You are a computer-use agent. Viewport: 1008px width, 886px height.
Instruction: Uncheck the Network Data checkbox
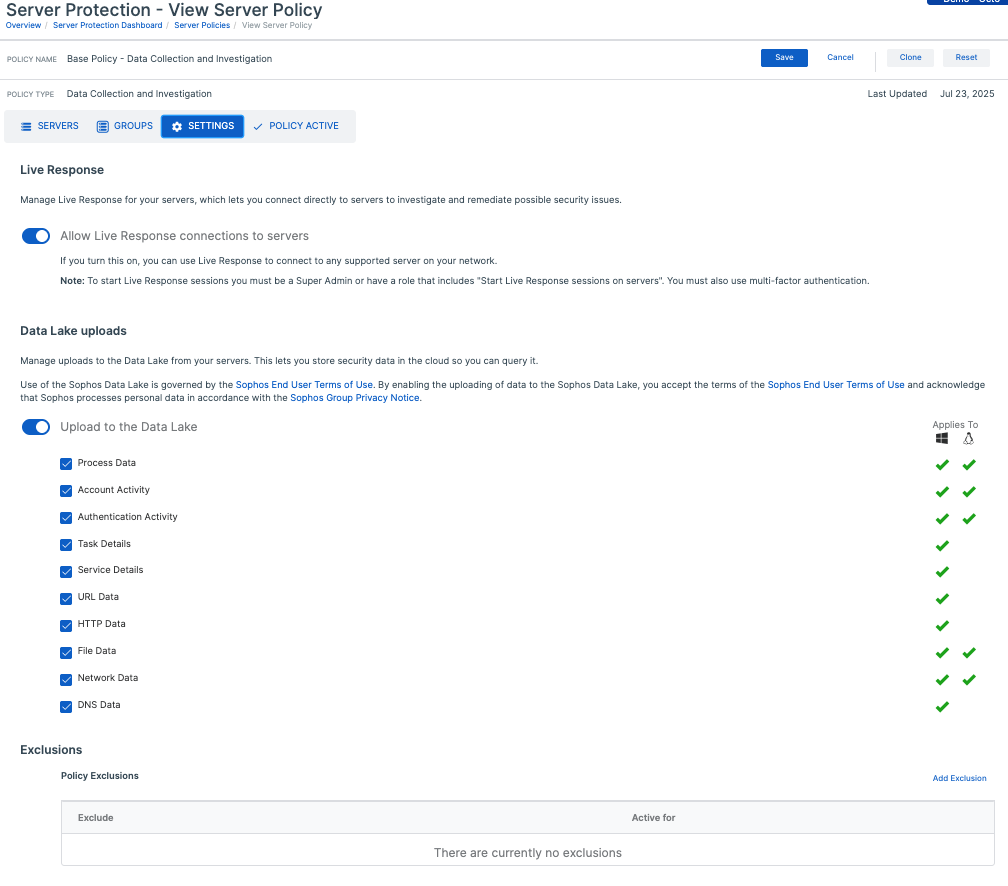click(66, 679)
